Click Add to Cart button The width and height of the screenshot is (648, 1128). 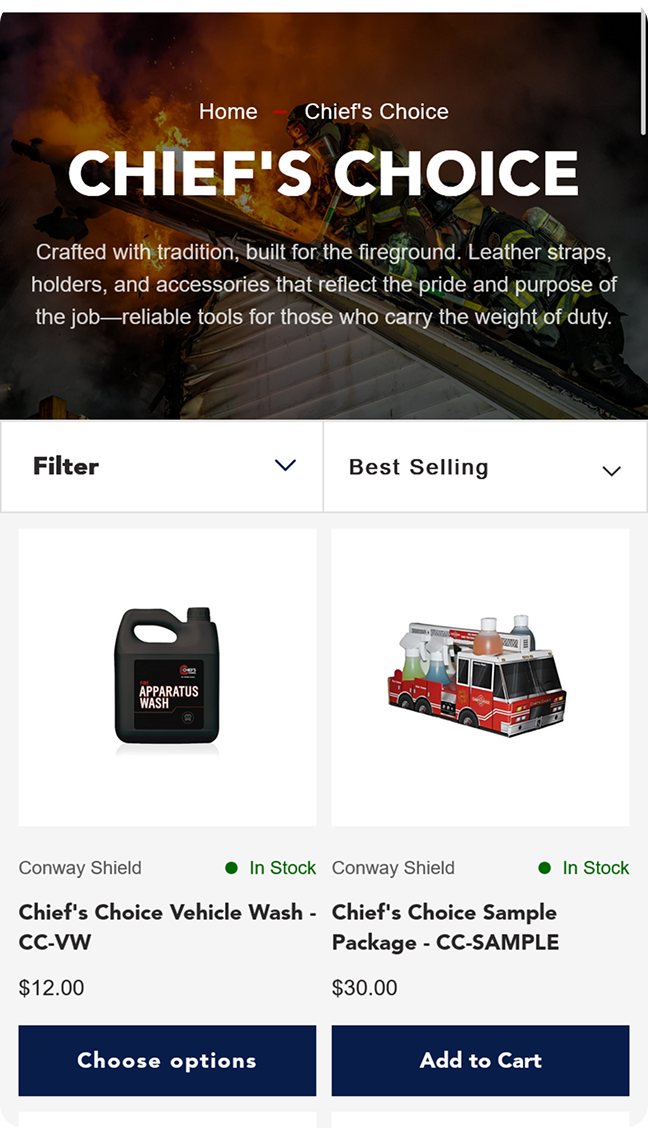[x=480, y=1060]
